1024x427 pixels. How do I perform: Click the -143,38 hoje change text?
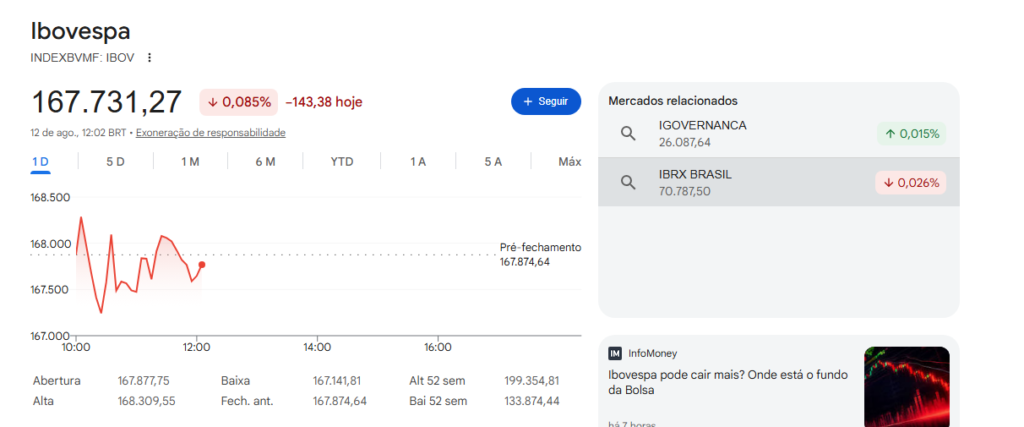click(x=324, y=102)
